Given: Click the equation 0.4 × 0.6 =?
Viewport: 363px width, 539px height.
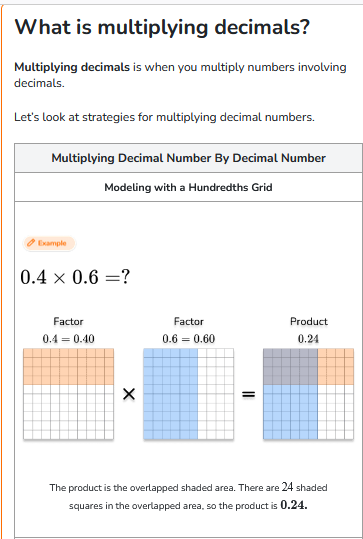Looking at the screenshot, I should tap(75, 277).
